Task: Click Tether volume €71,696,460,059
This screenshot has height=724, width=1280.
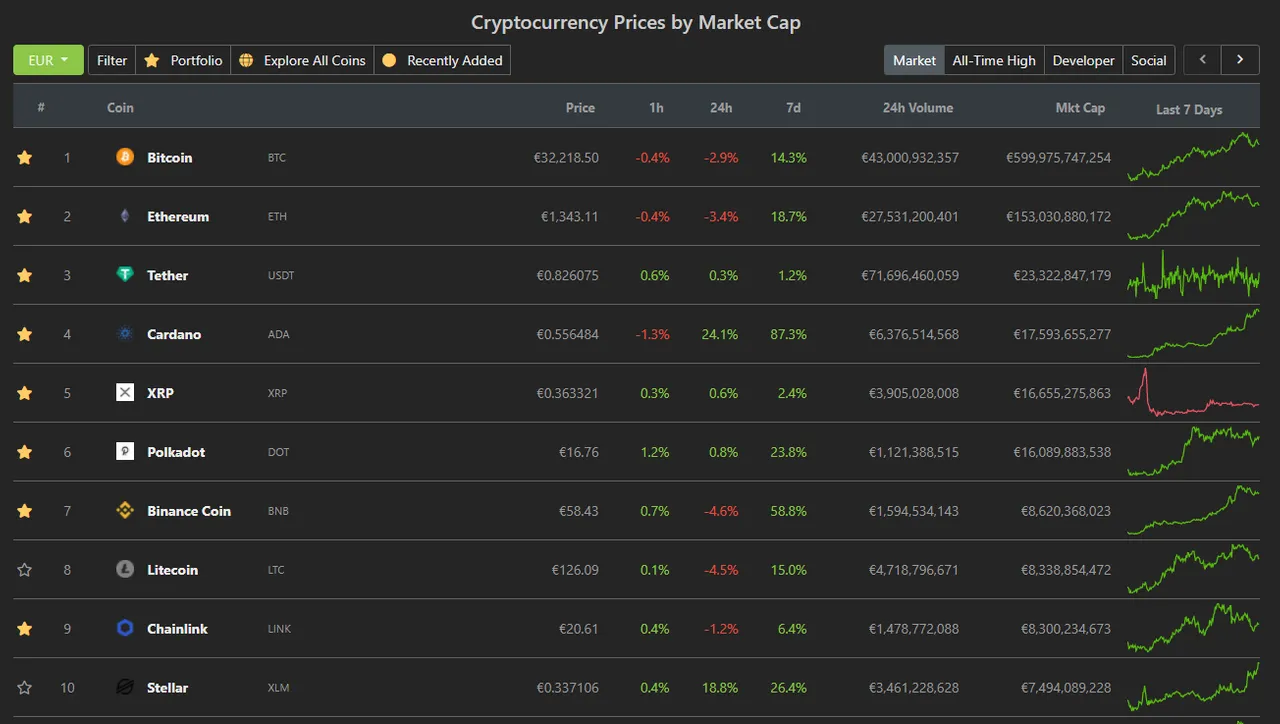Action: [910, 275]
